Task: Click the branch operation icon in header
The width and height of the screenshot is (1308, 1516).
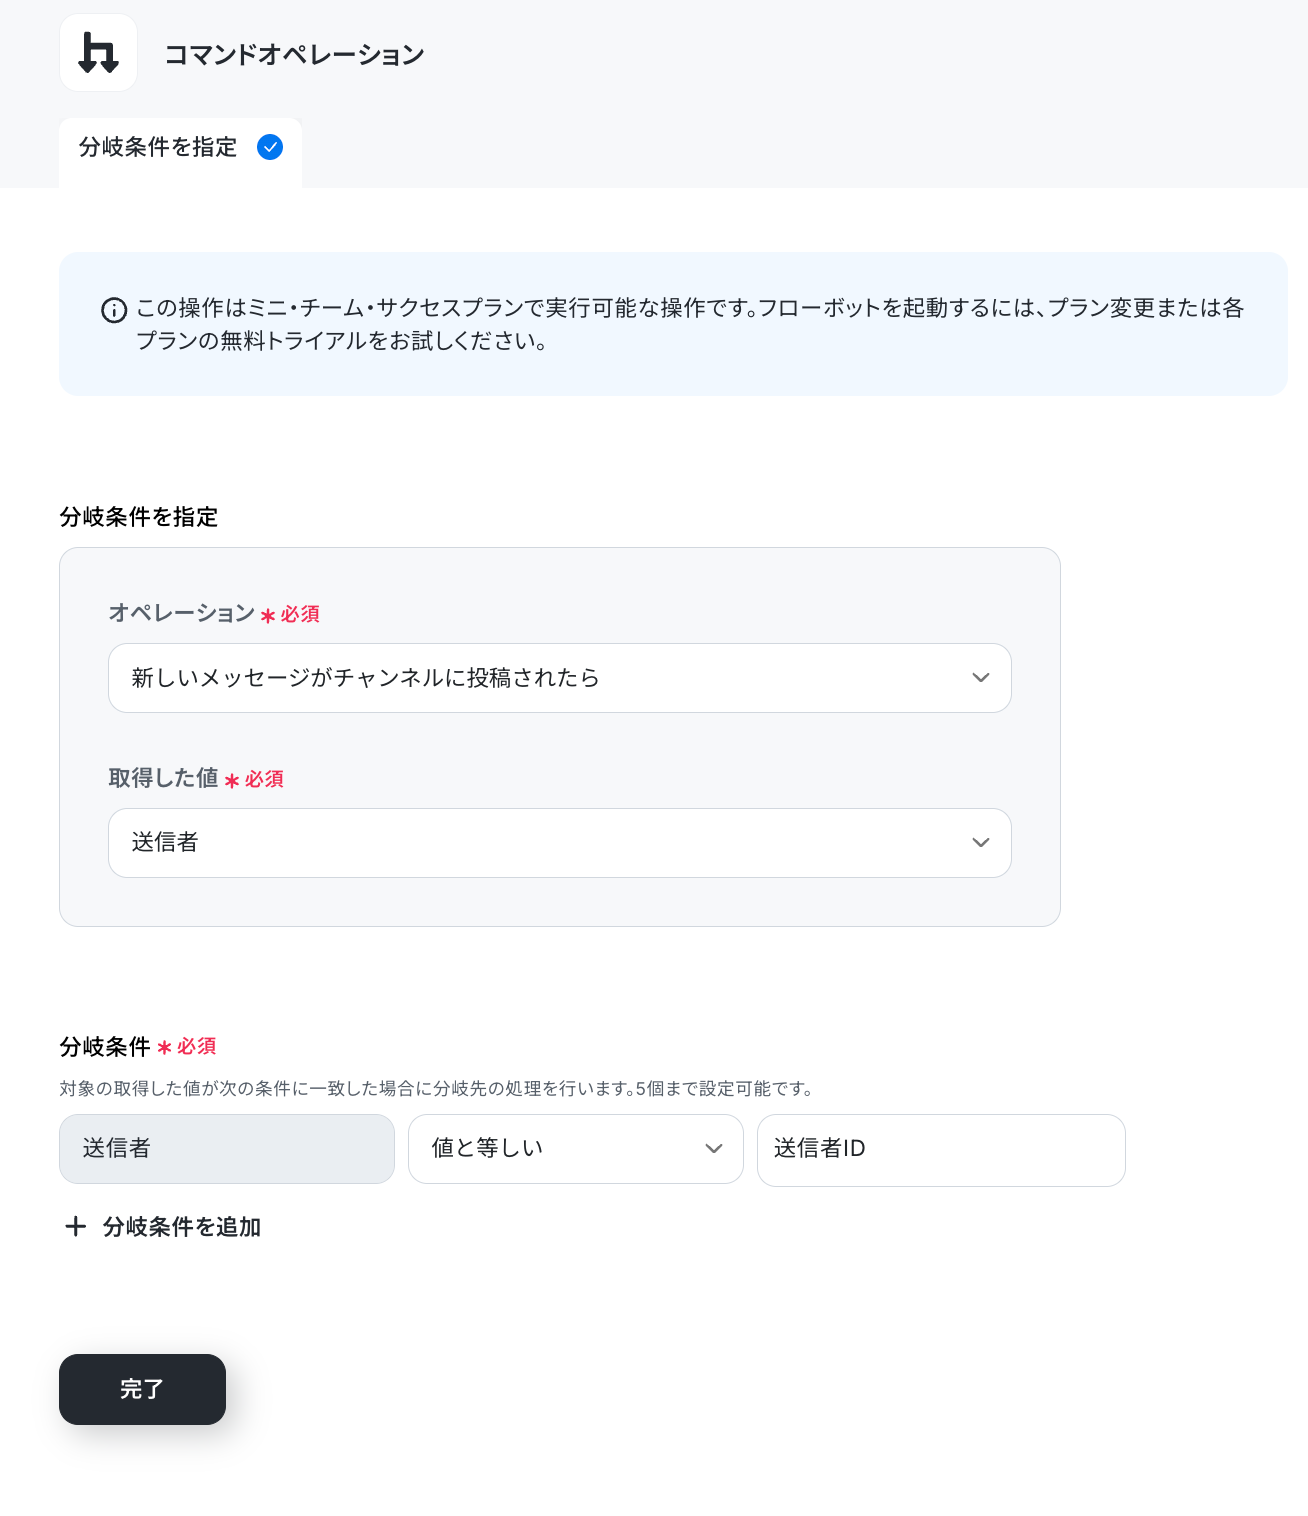Action: (98, 53)
